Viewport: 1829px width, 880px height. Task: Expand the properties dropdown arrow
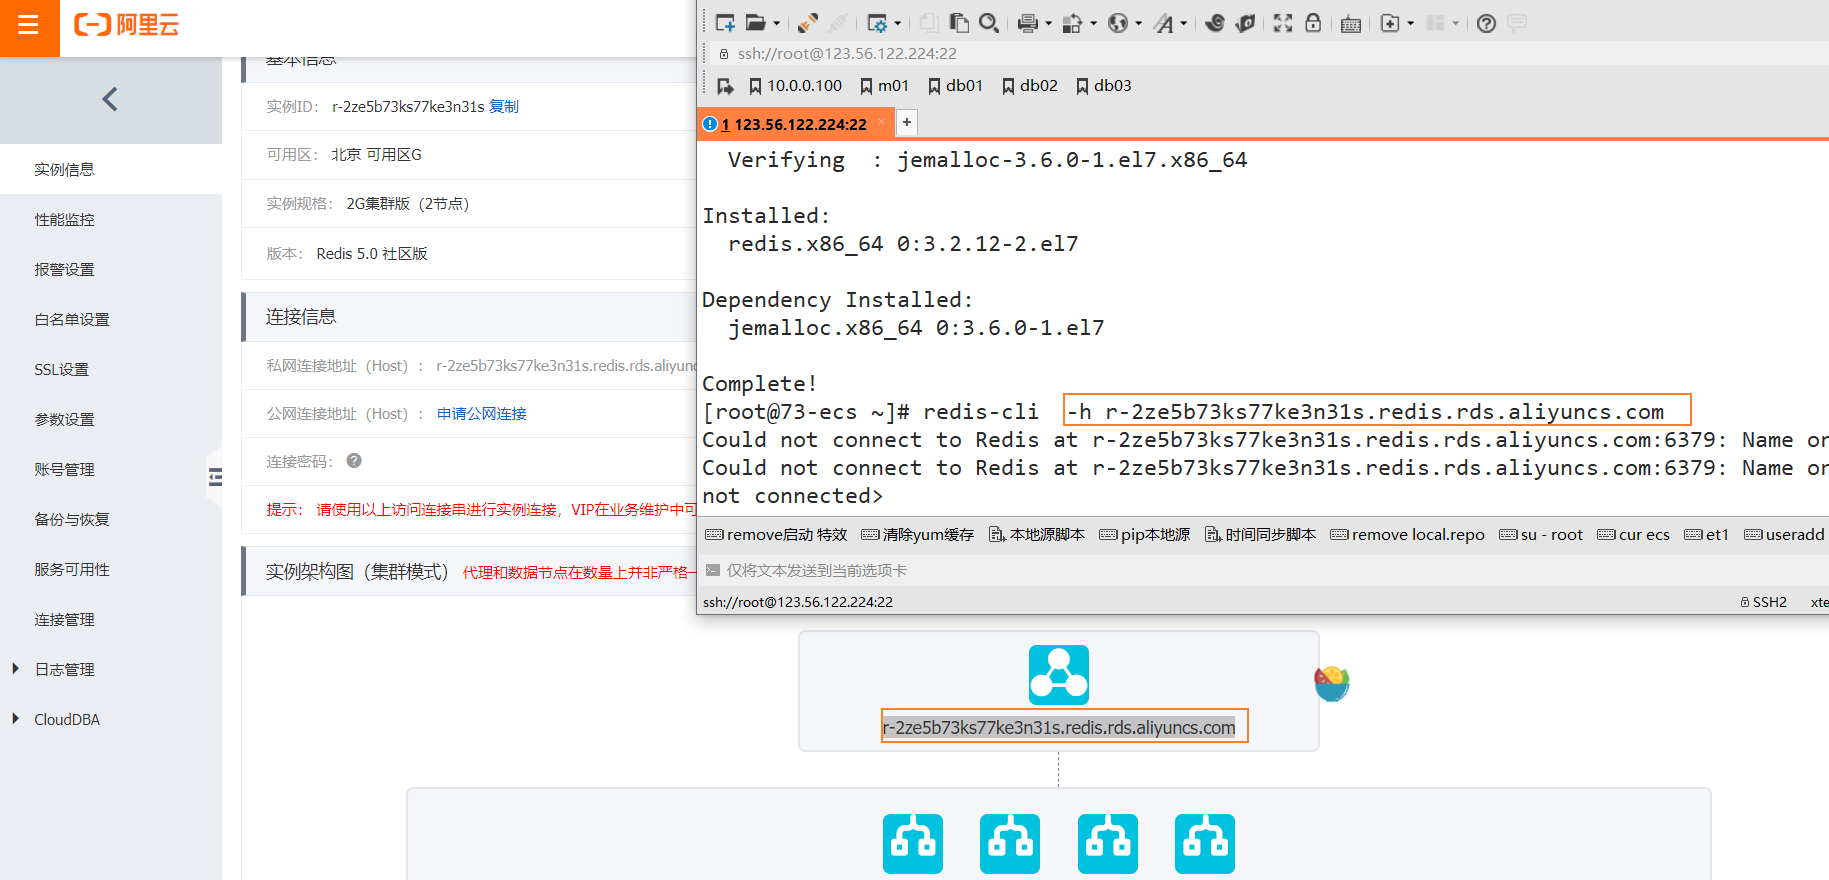[898, 23]
